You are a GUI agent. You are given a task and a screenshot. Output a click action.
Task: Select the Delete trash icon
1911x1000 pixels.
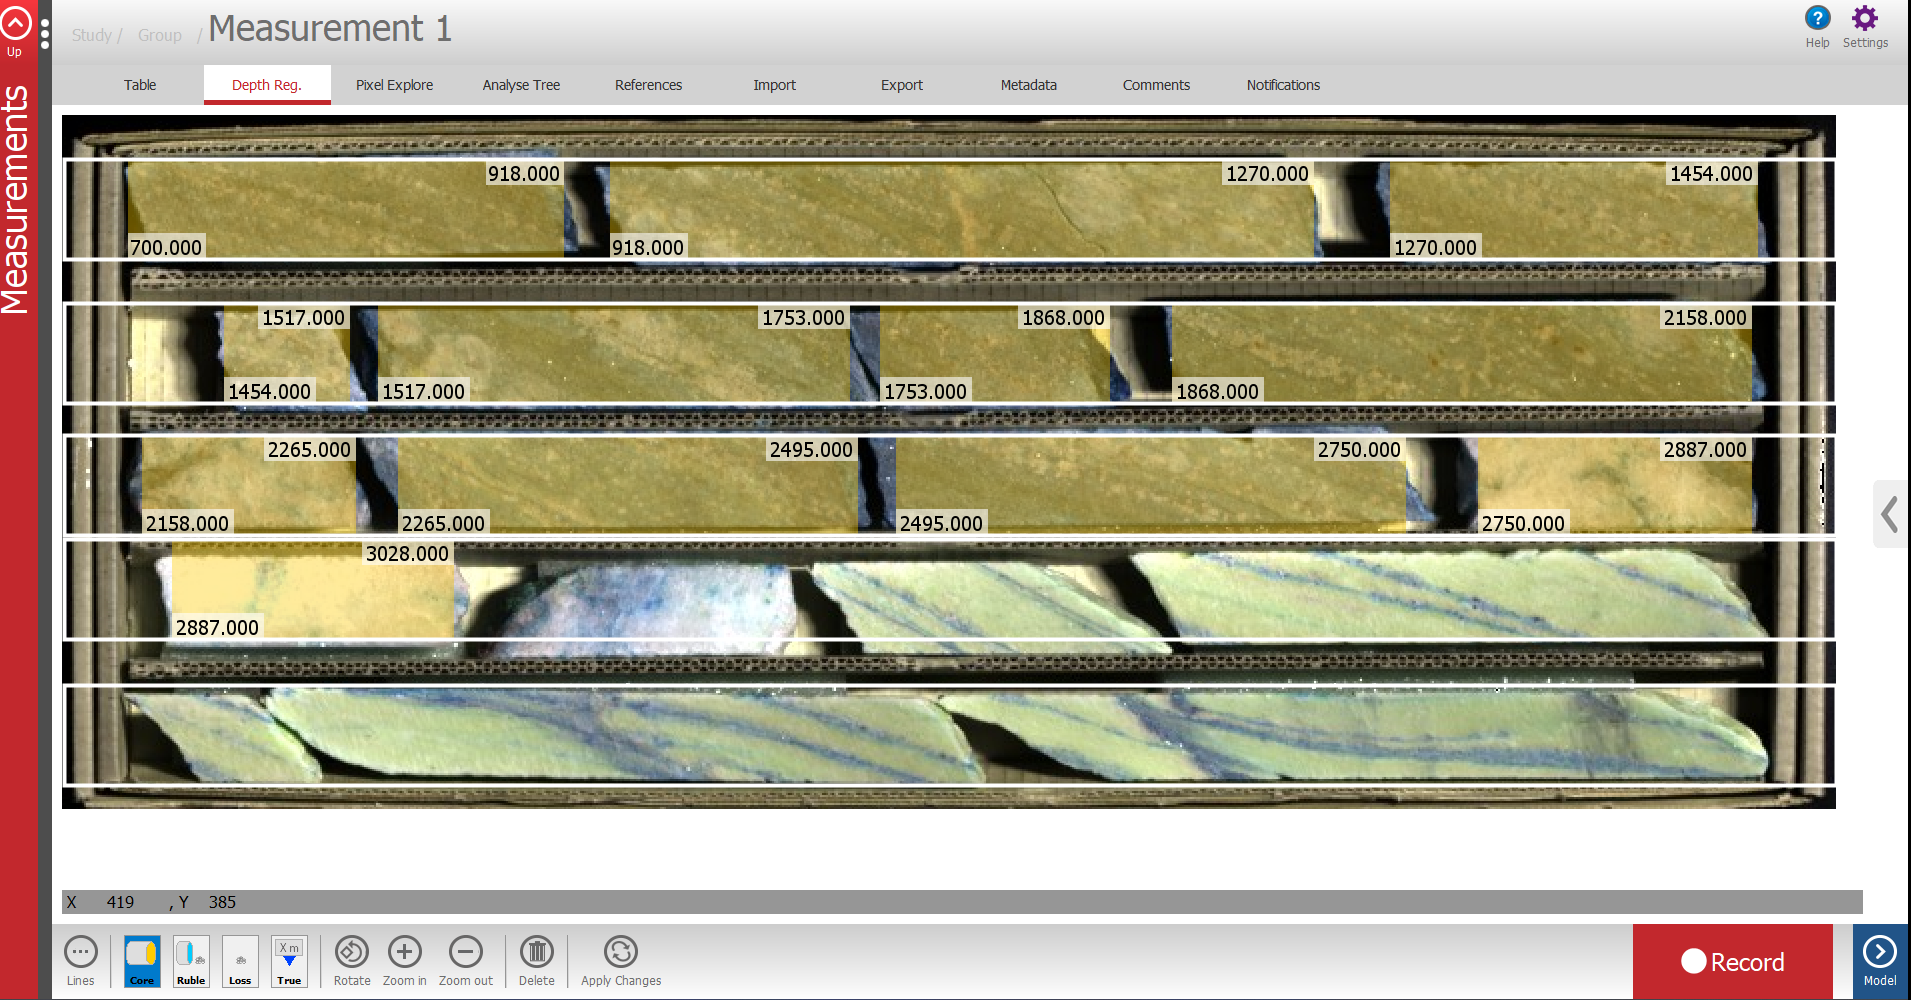(536, 952)
